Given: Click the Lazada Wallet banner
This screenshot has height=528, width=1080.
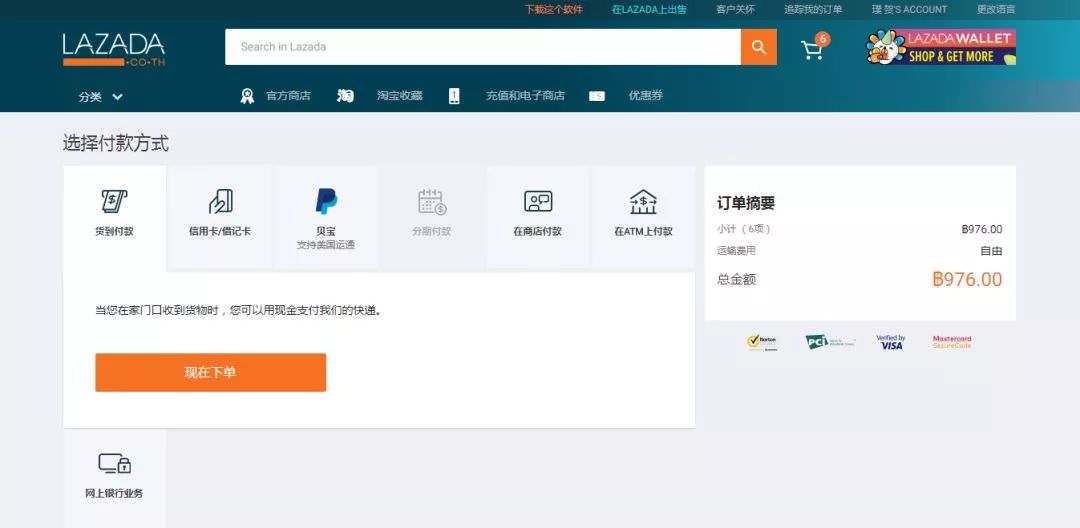Looking at the screenshot, I should coord(941,47).
